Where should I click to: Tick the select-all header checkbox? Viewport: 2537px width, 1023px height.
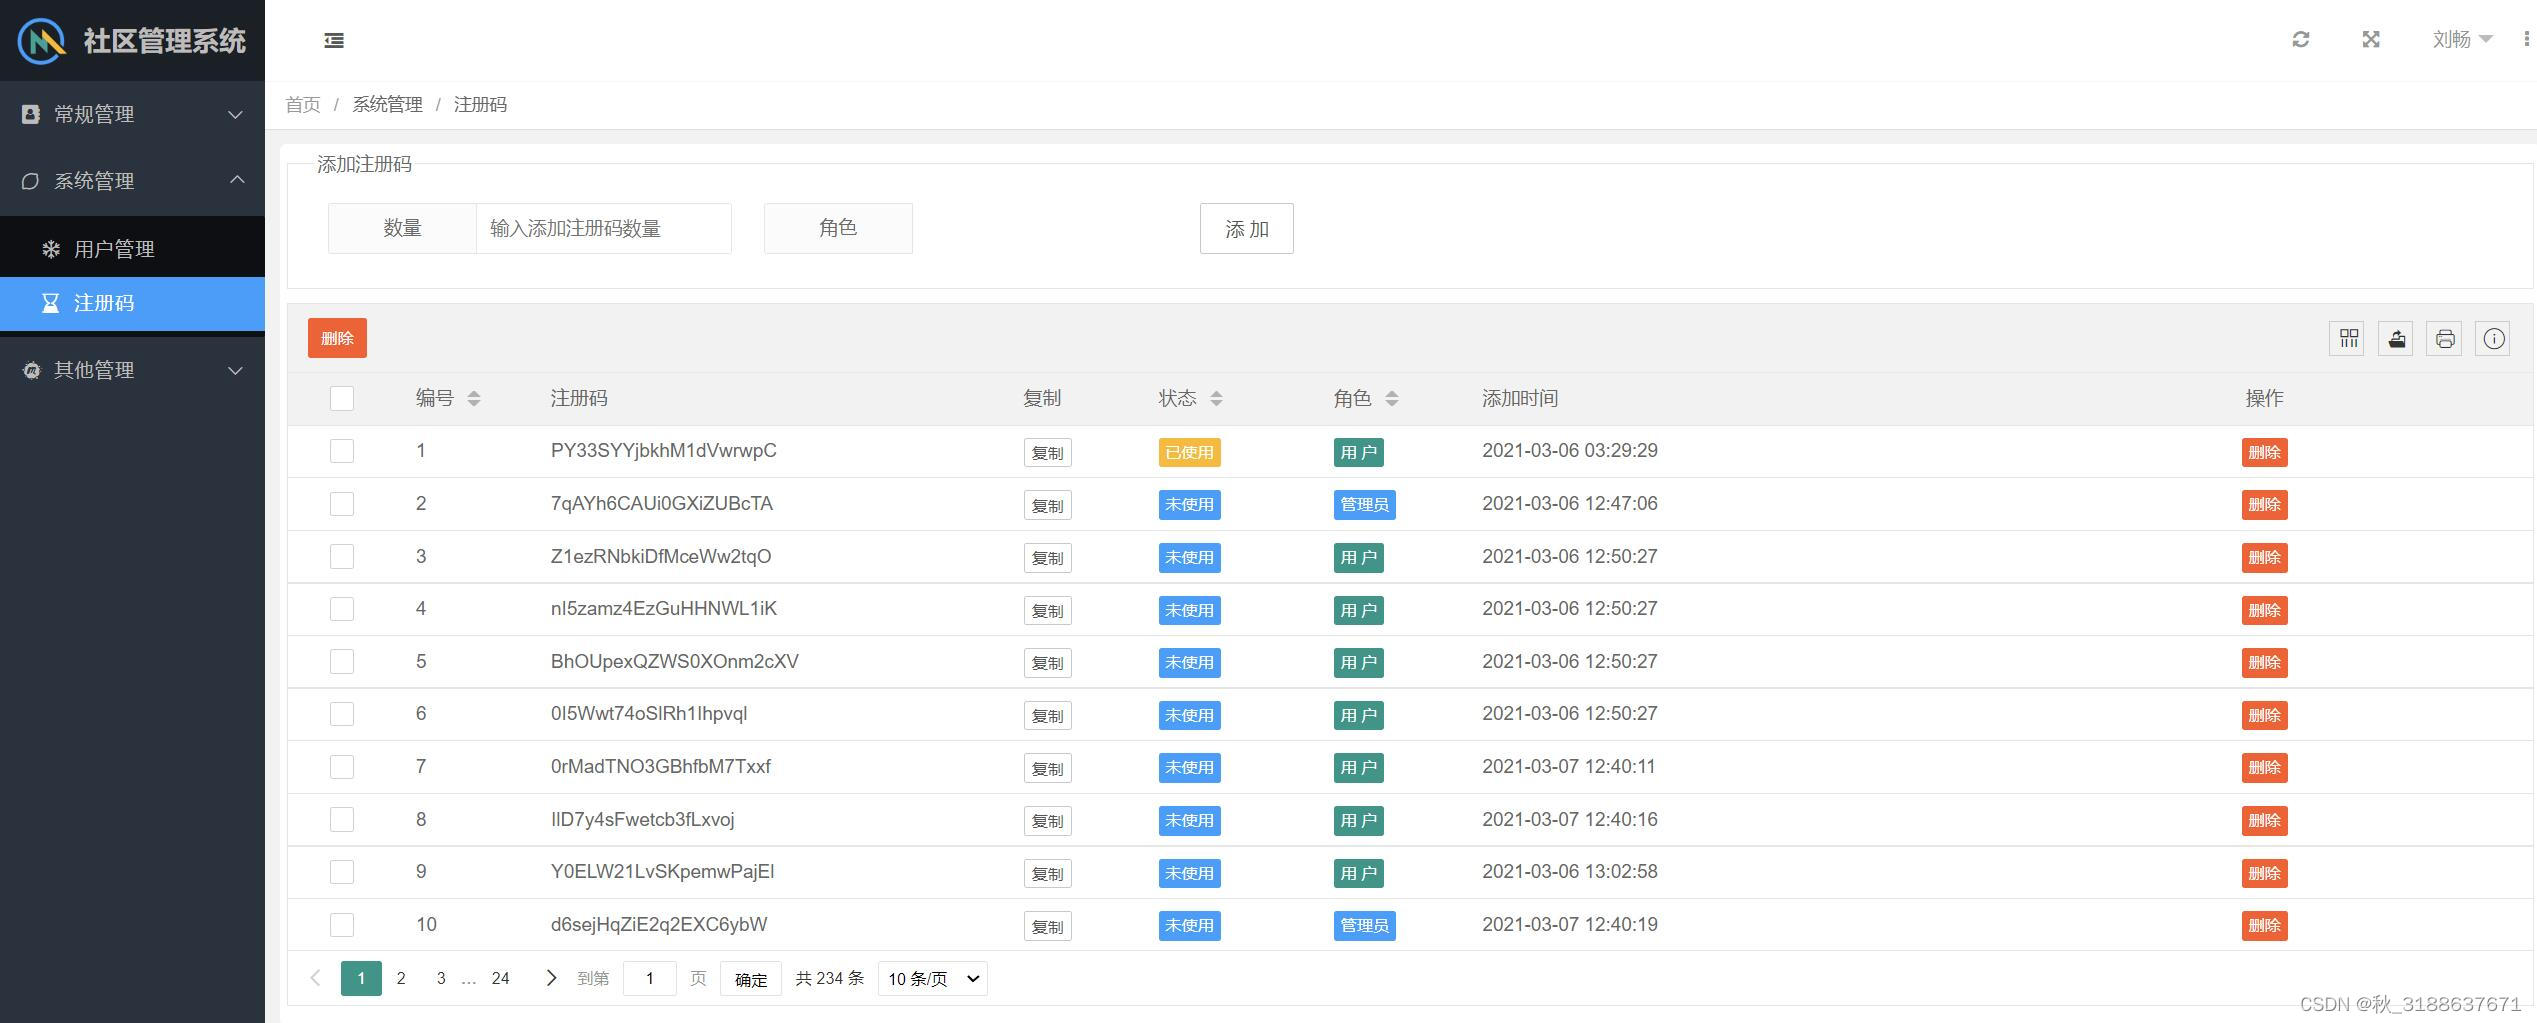click(x=342, y=399)
